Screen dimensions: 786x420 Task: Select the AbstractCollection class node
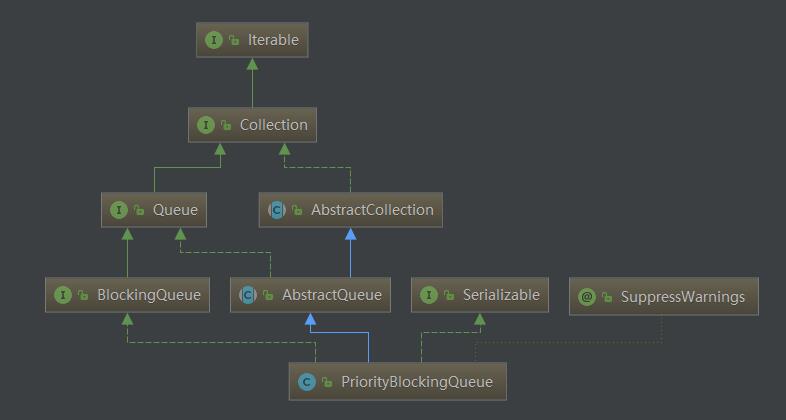coord(350,210)
